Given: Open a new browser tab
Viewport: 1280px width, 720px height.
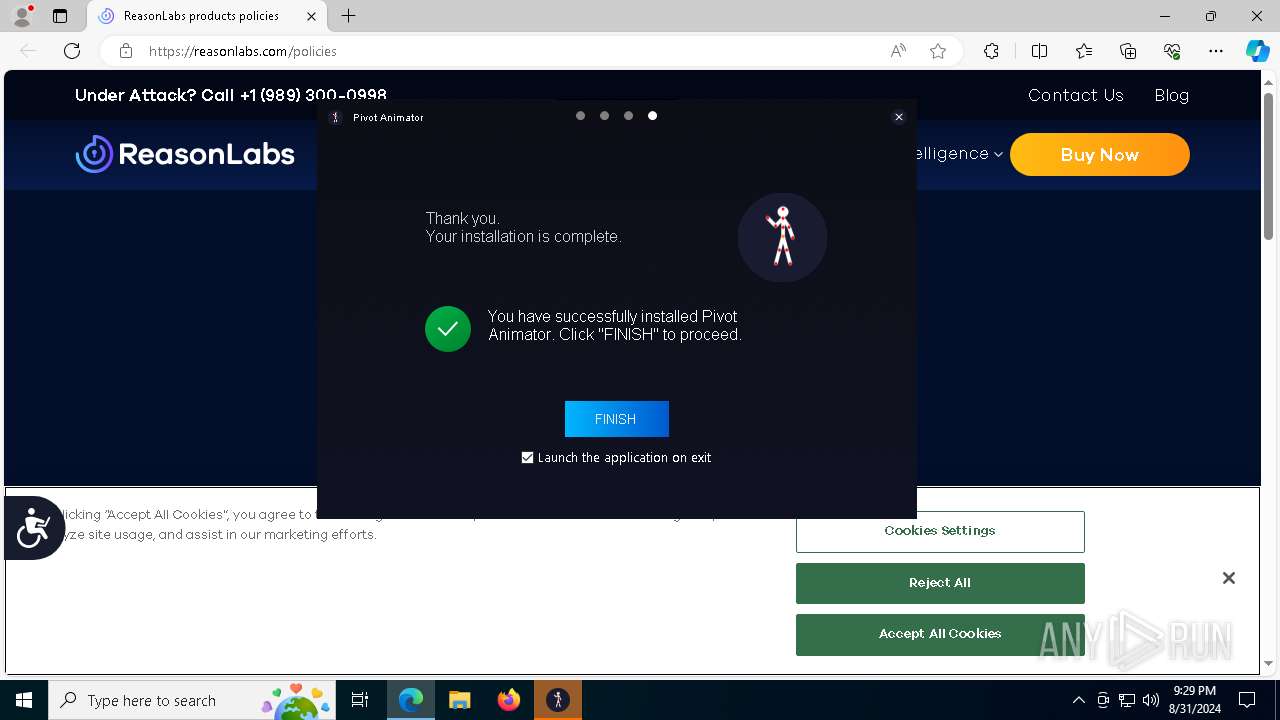Looking at the screenshot, I should point(348,16).
